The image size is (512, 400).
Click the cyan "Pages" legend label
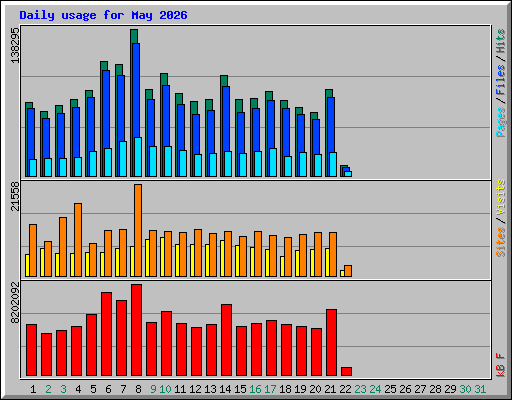point(501,122)
